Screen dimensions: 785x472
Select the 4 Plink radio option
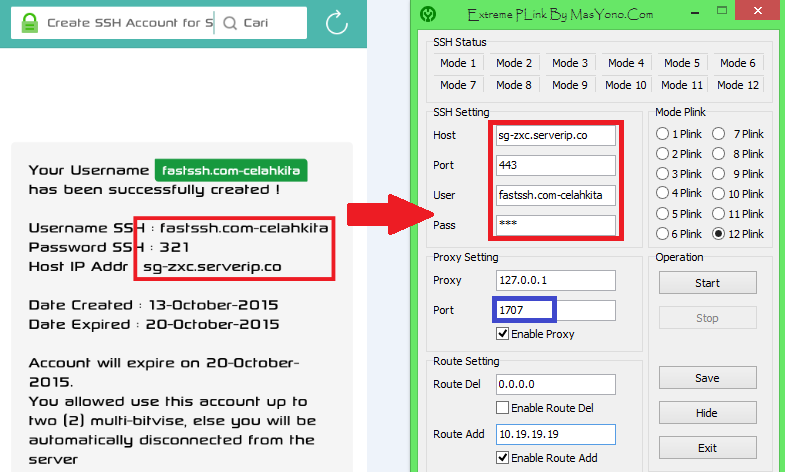tap(662, 193)
